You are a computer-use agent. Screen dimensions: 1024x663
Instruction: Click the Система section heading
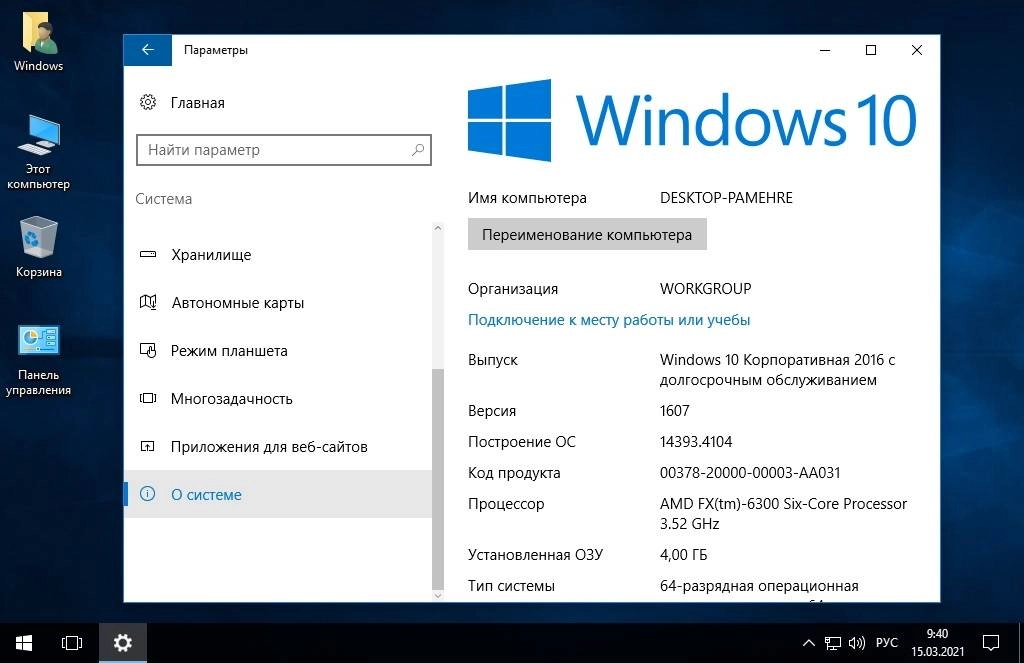click(163, 199)
